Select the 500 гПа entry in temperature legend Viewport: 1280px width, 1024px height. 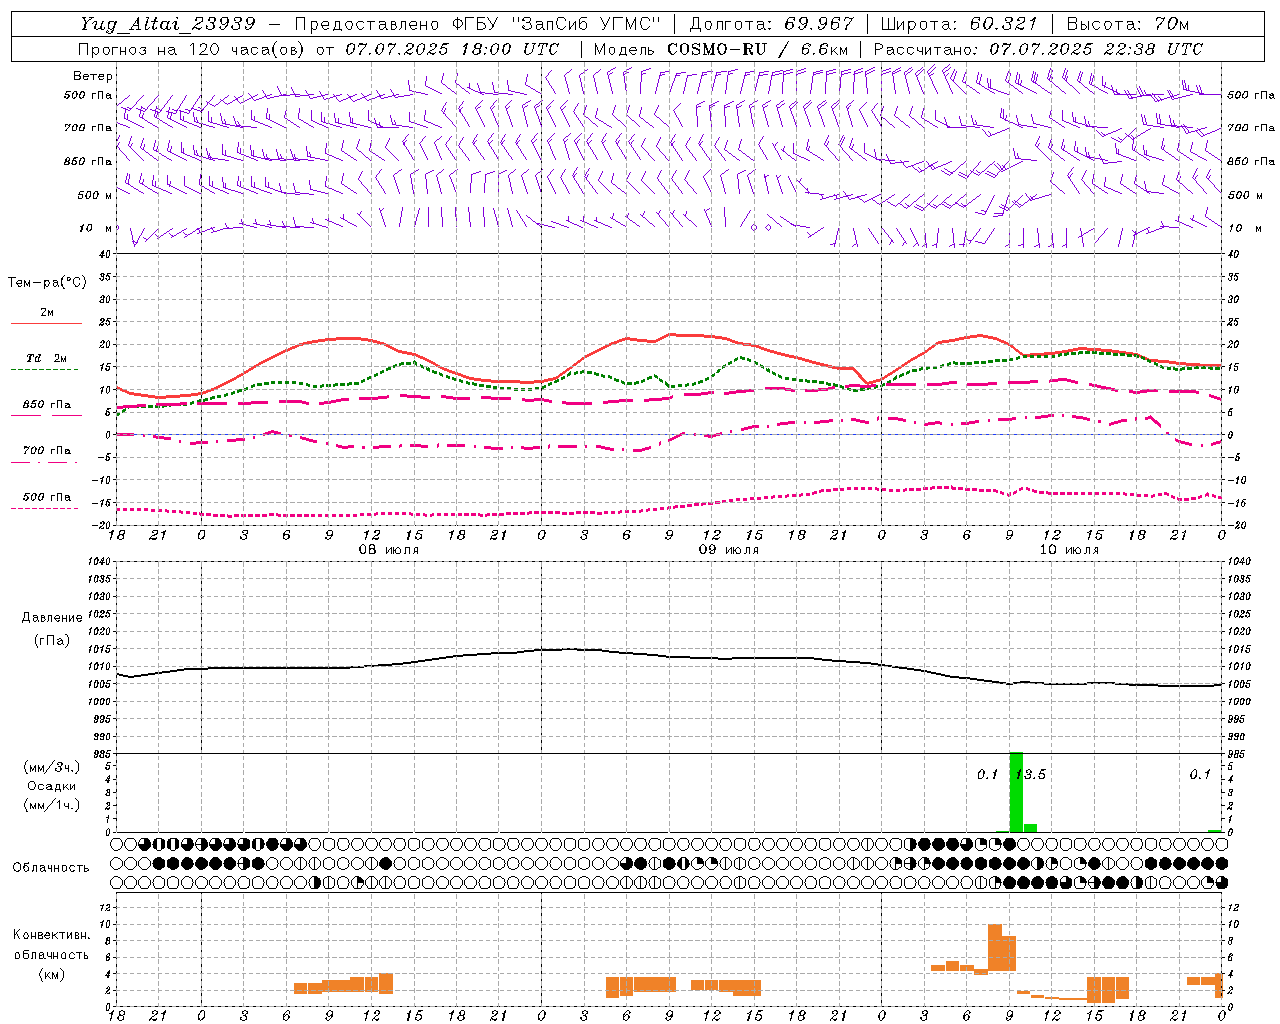(46, 500)
